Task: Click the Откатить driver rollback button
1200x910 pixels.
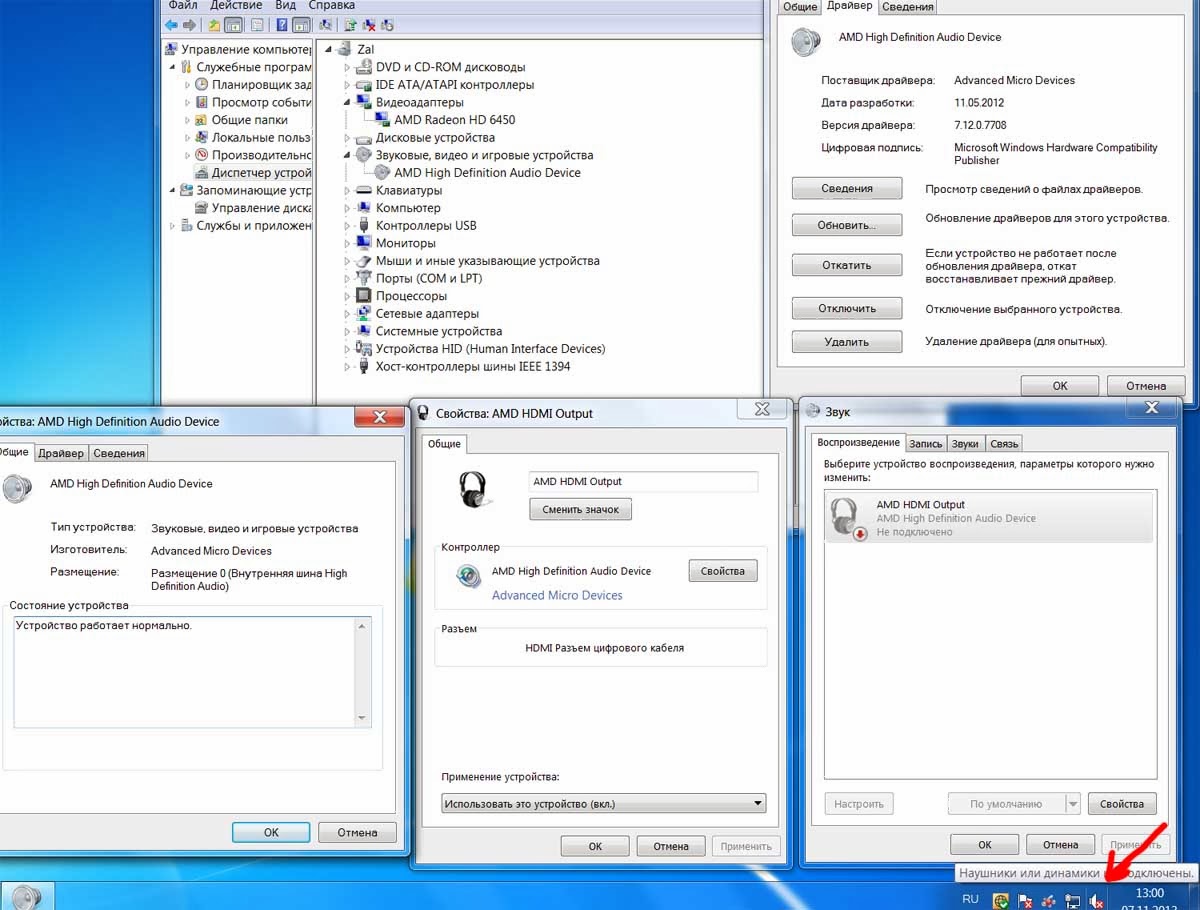Action: [847, 265]
